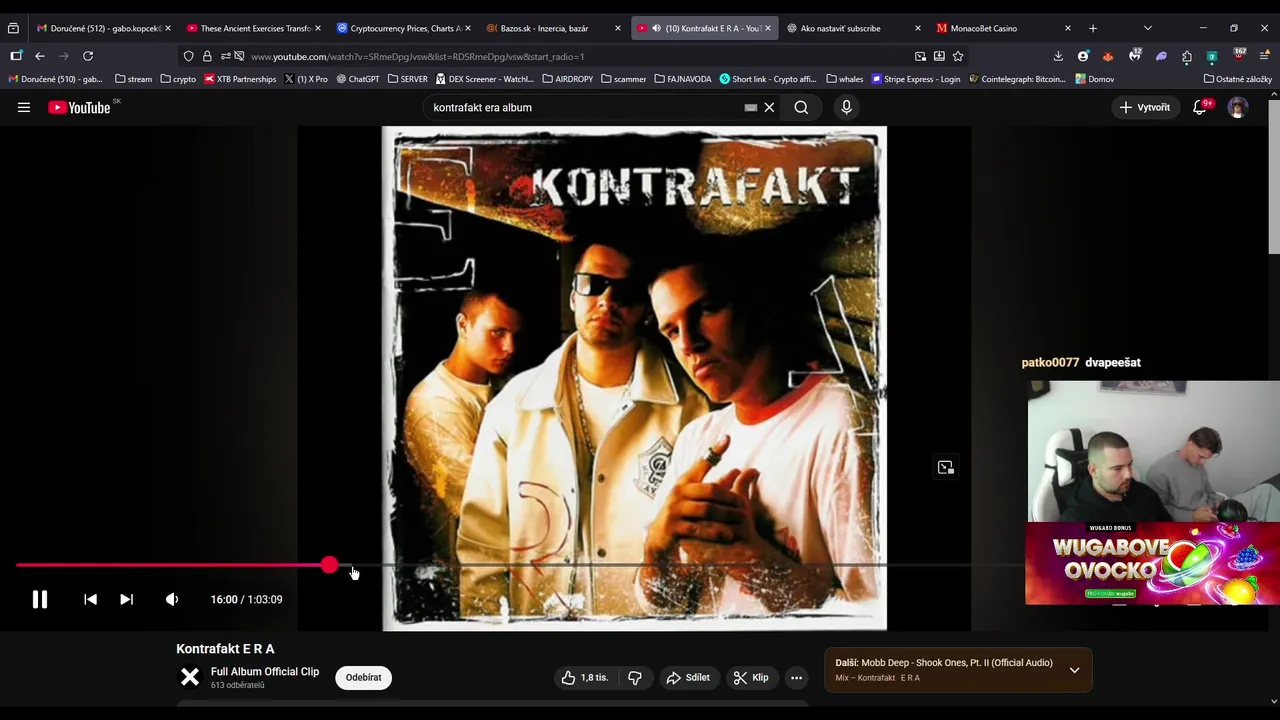
Task: List all tabs dropdown arrow
Action: click(x=1147, y=28)
